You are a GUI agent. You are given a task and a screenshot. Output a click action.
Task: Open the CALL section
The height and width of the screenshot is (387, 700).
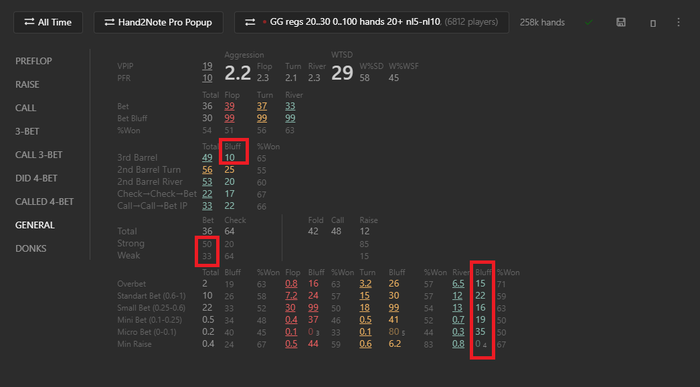pos(25,108)
